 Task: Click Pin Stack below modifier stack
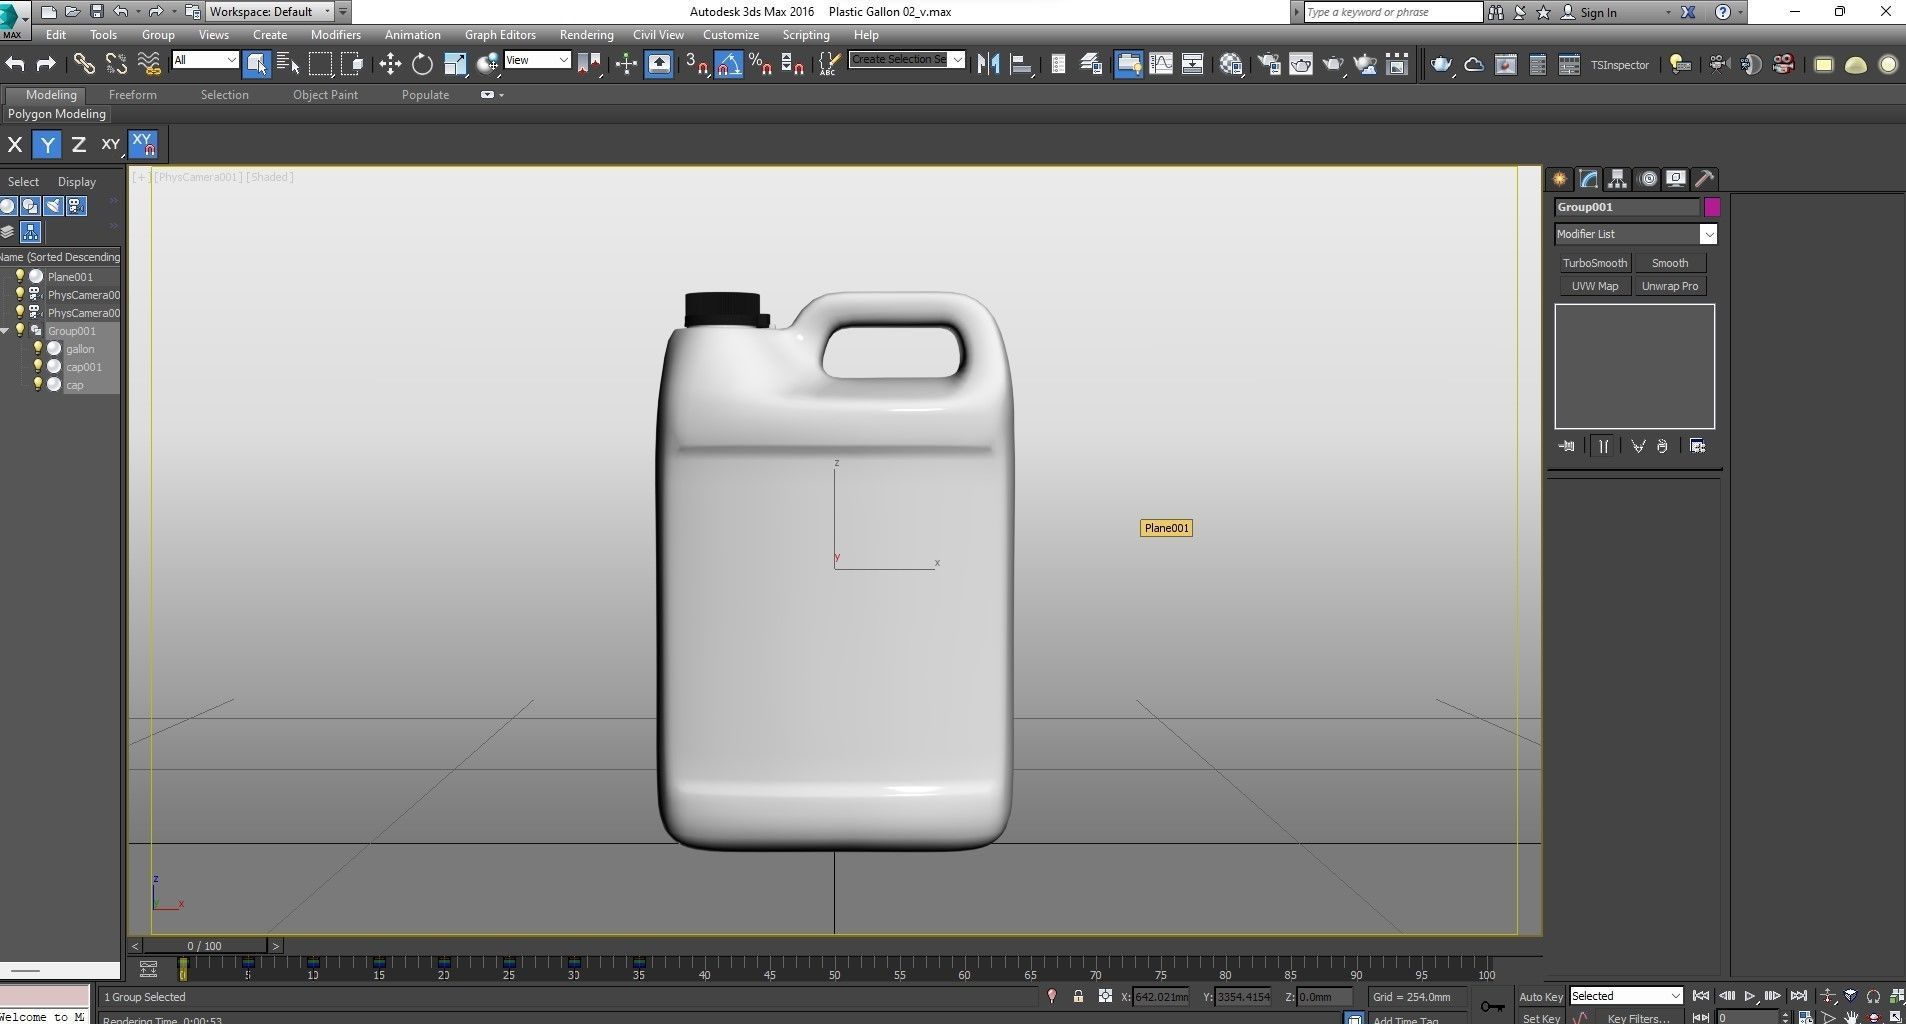[1567, 446]
